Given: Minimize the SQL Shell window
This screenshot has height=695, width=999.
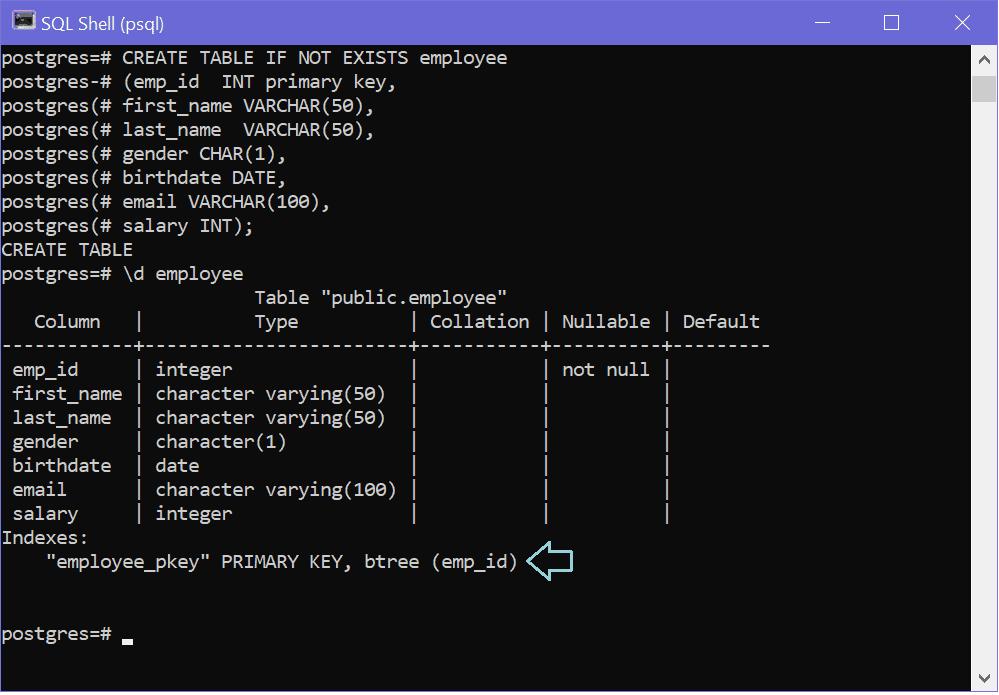Looking at the screenshot, I should tap(822, 22).
